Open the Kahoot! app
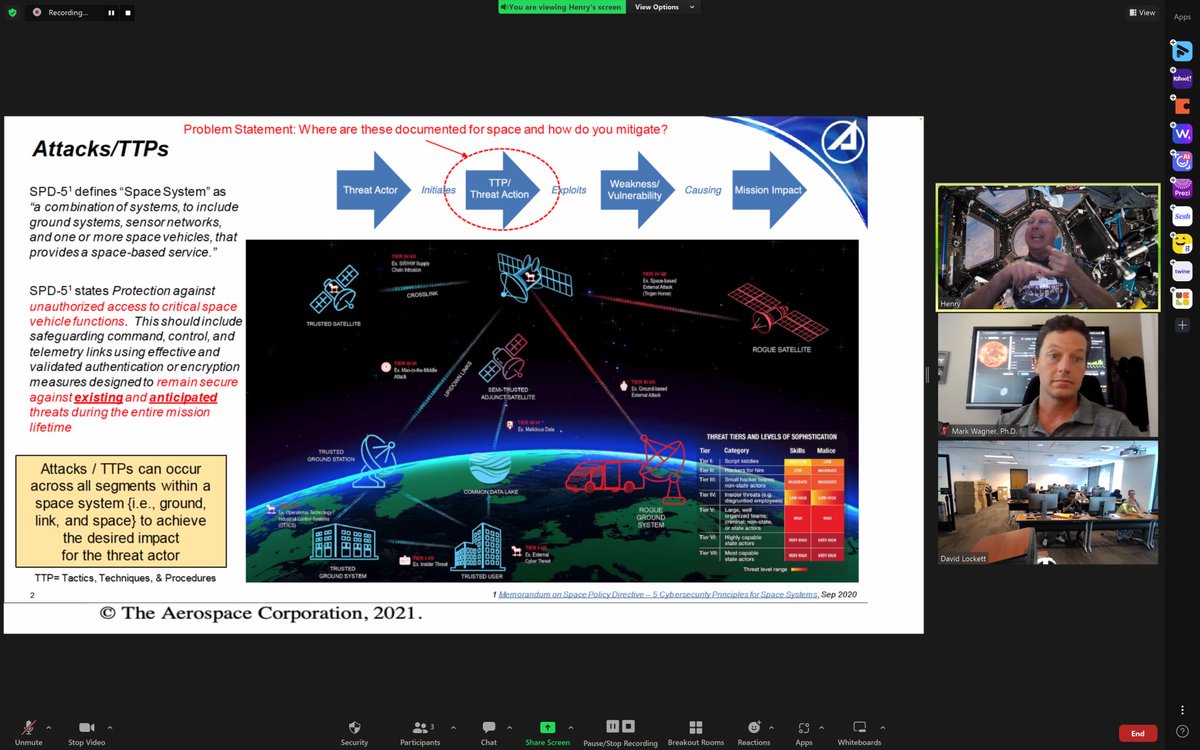Viewport: 1200px width, 750px height. tap(1182, 78)
